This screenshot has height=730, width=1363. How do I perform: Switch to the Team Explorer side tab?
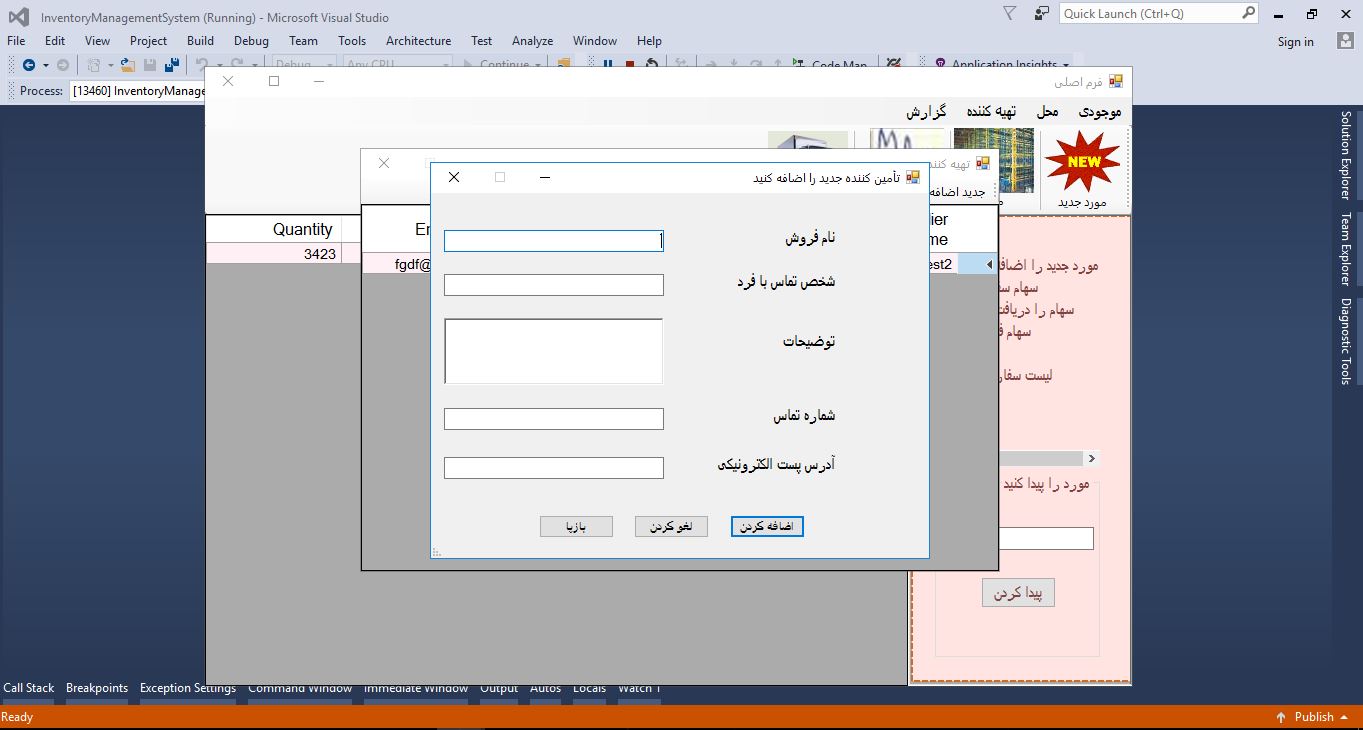tap(1346, 249)
